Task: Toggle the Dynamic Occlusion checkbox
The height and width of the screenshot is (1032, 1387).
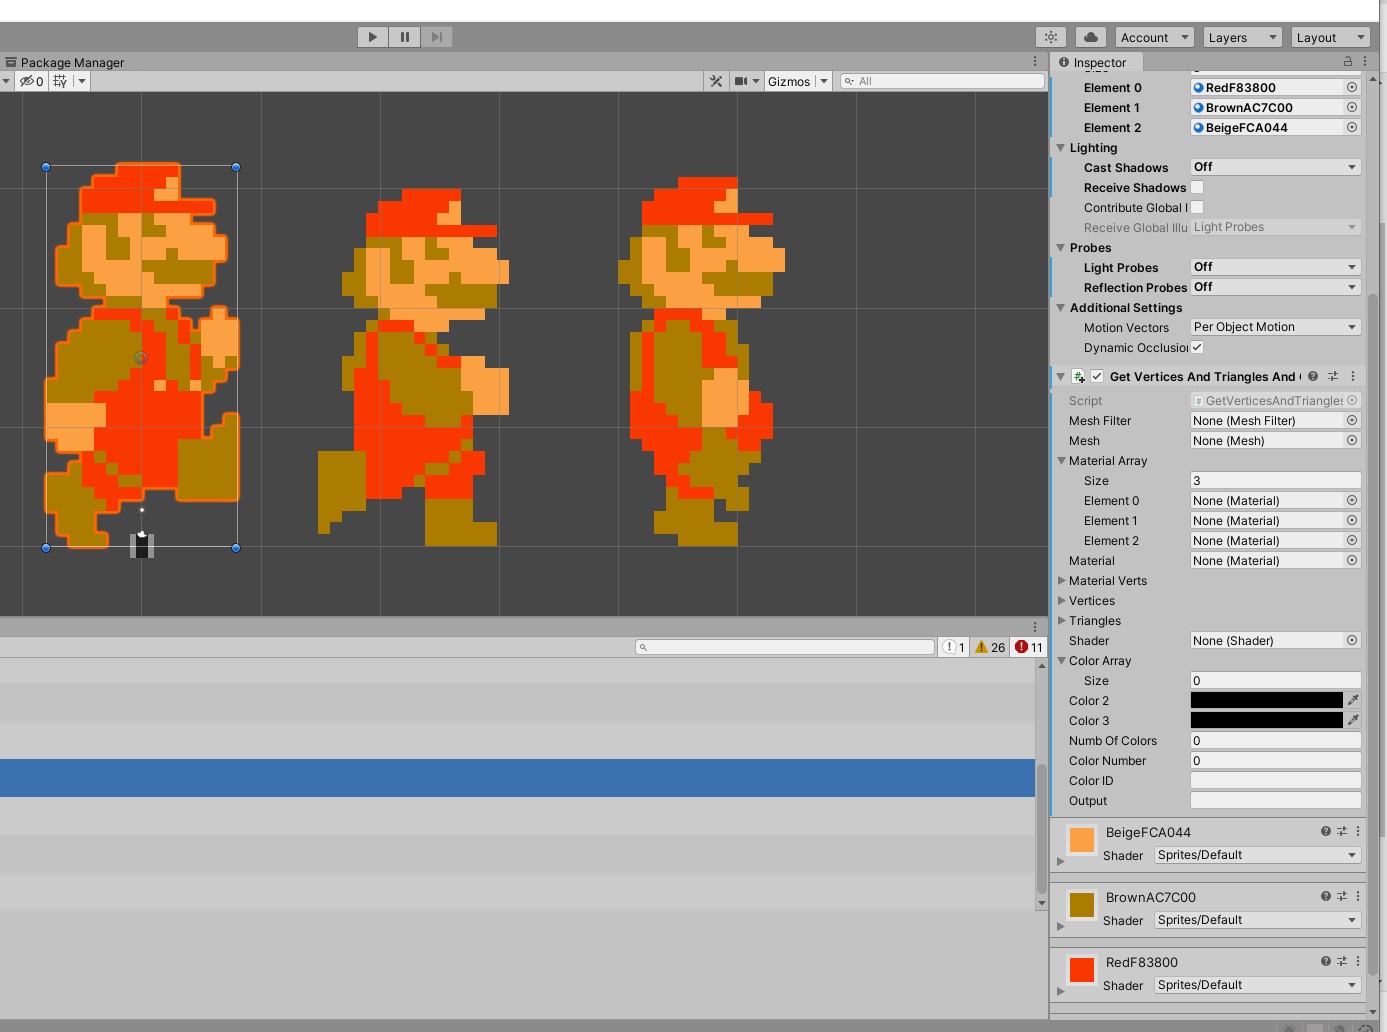Action: (1197, 347)
